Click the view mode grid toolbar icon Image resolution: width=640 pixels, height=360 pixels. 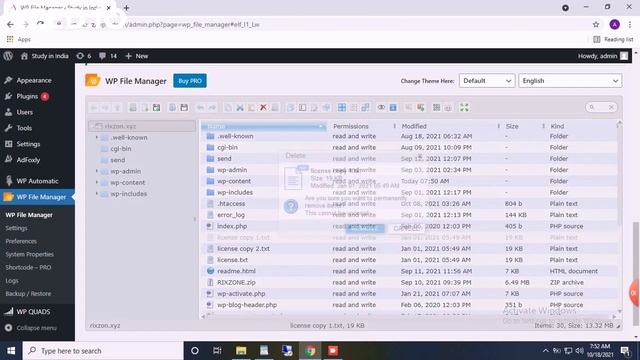pos(436,108)
